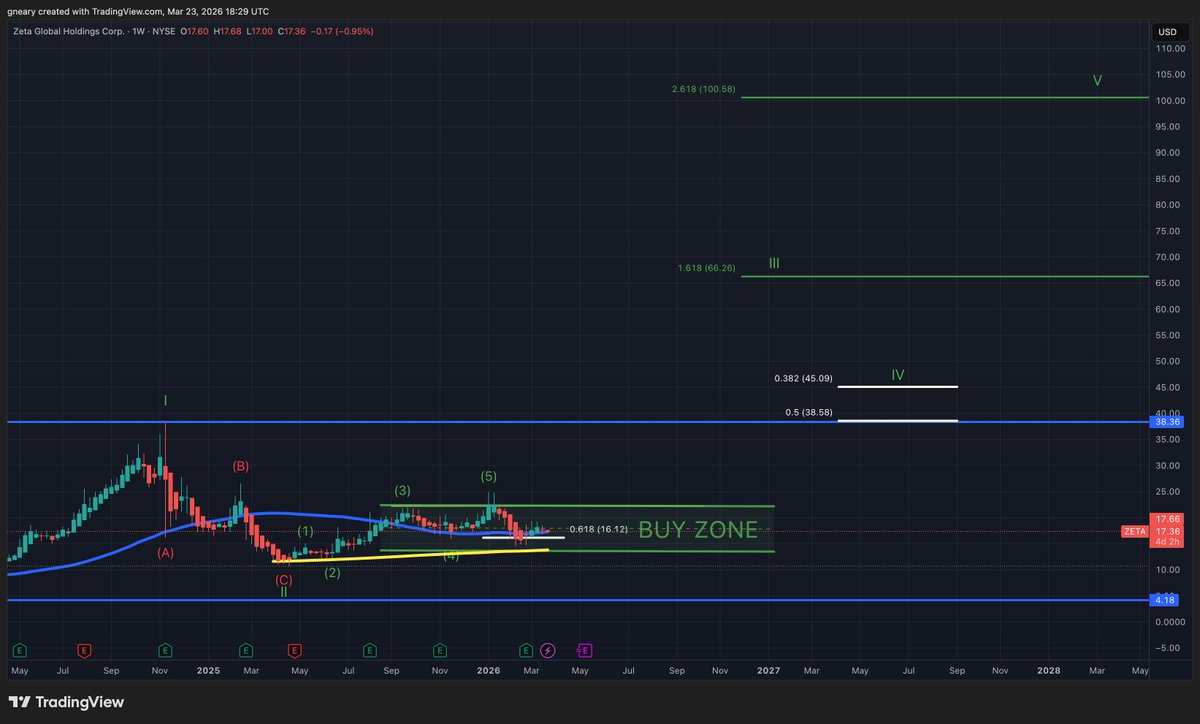This screenshot has width=1200, height=724.
Task: Click the ZETA price label on the scale
Action: click(1133, 531)
